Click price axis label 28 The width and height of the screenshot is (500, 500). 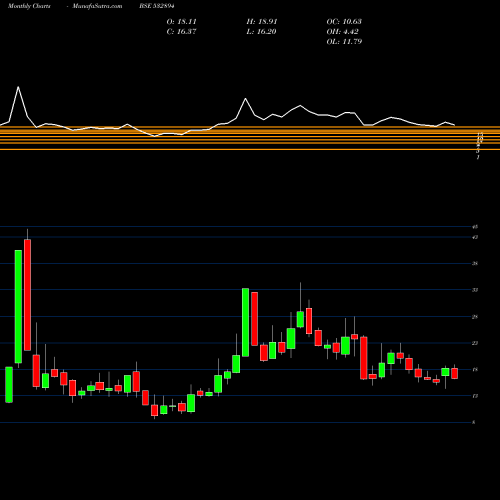pos(475,317)
